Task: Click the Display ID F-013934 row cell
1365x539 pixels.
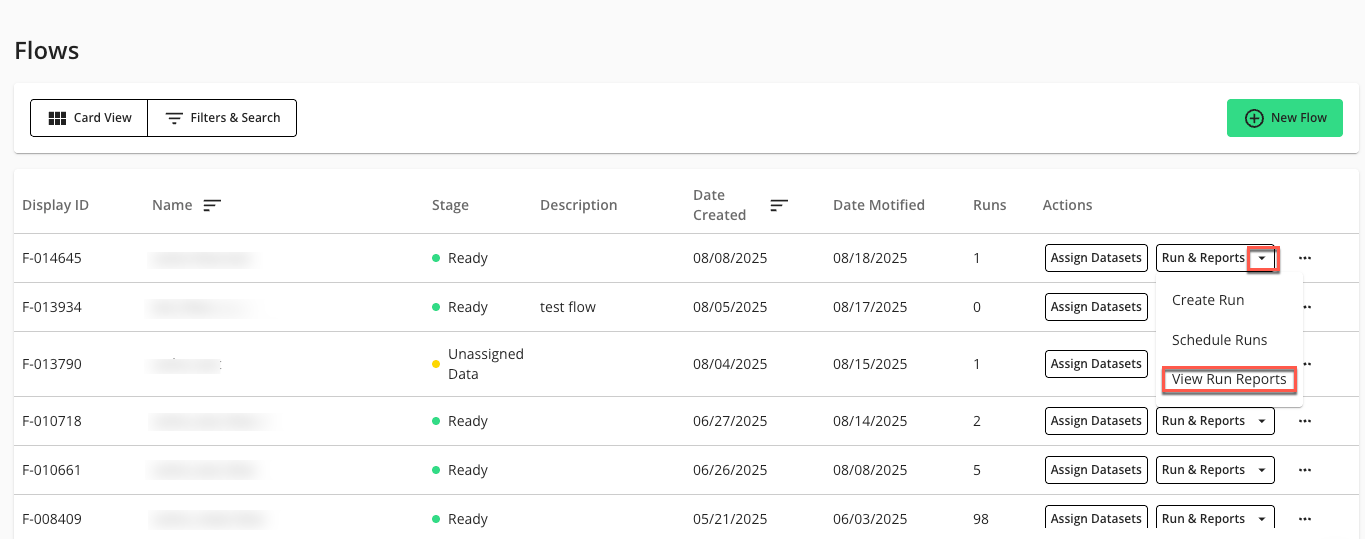Action: 52,307
